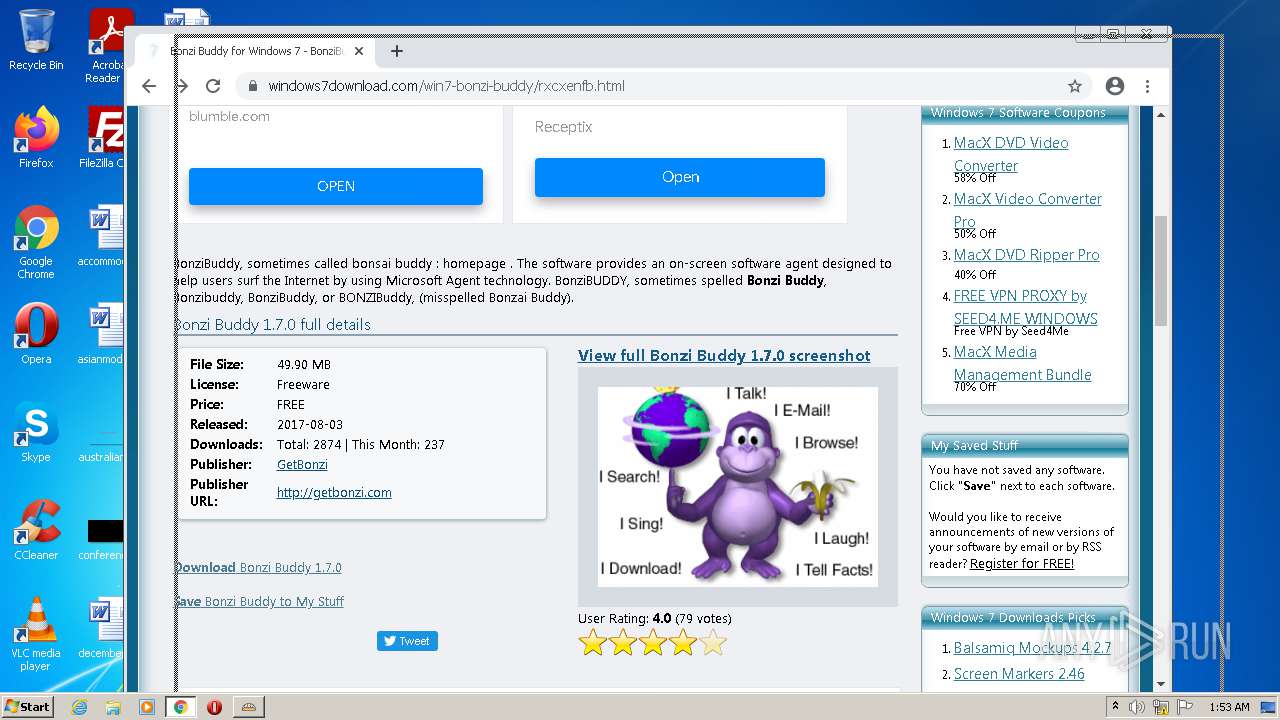The image size is (1280, 720).
Task: Open Chrome's three-dot menu
Action: coord(1148,86)
